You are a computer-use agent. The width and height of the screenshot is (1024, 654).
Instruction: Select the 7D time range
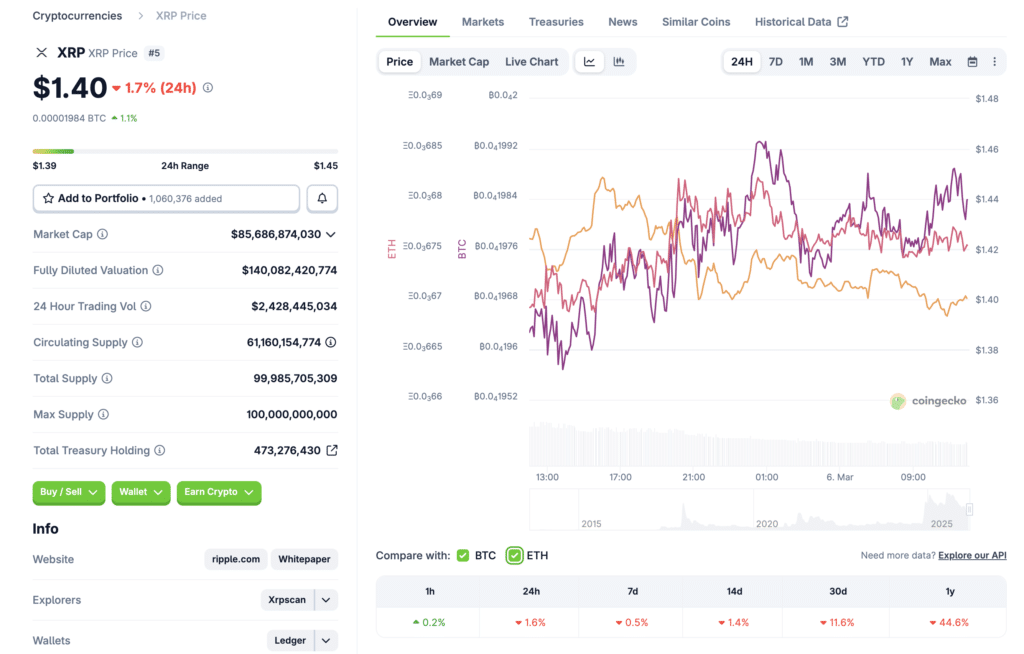click(x=776, y=61)
